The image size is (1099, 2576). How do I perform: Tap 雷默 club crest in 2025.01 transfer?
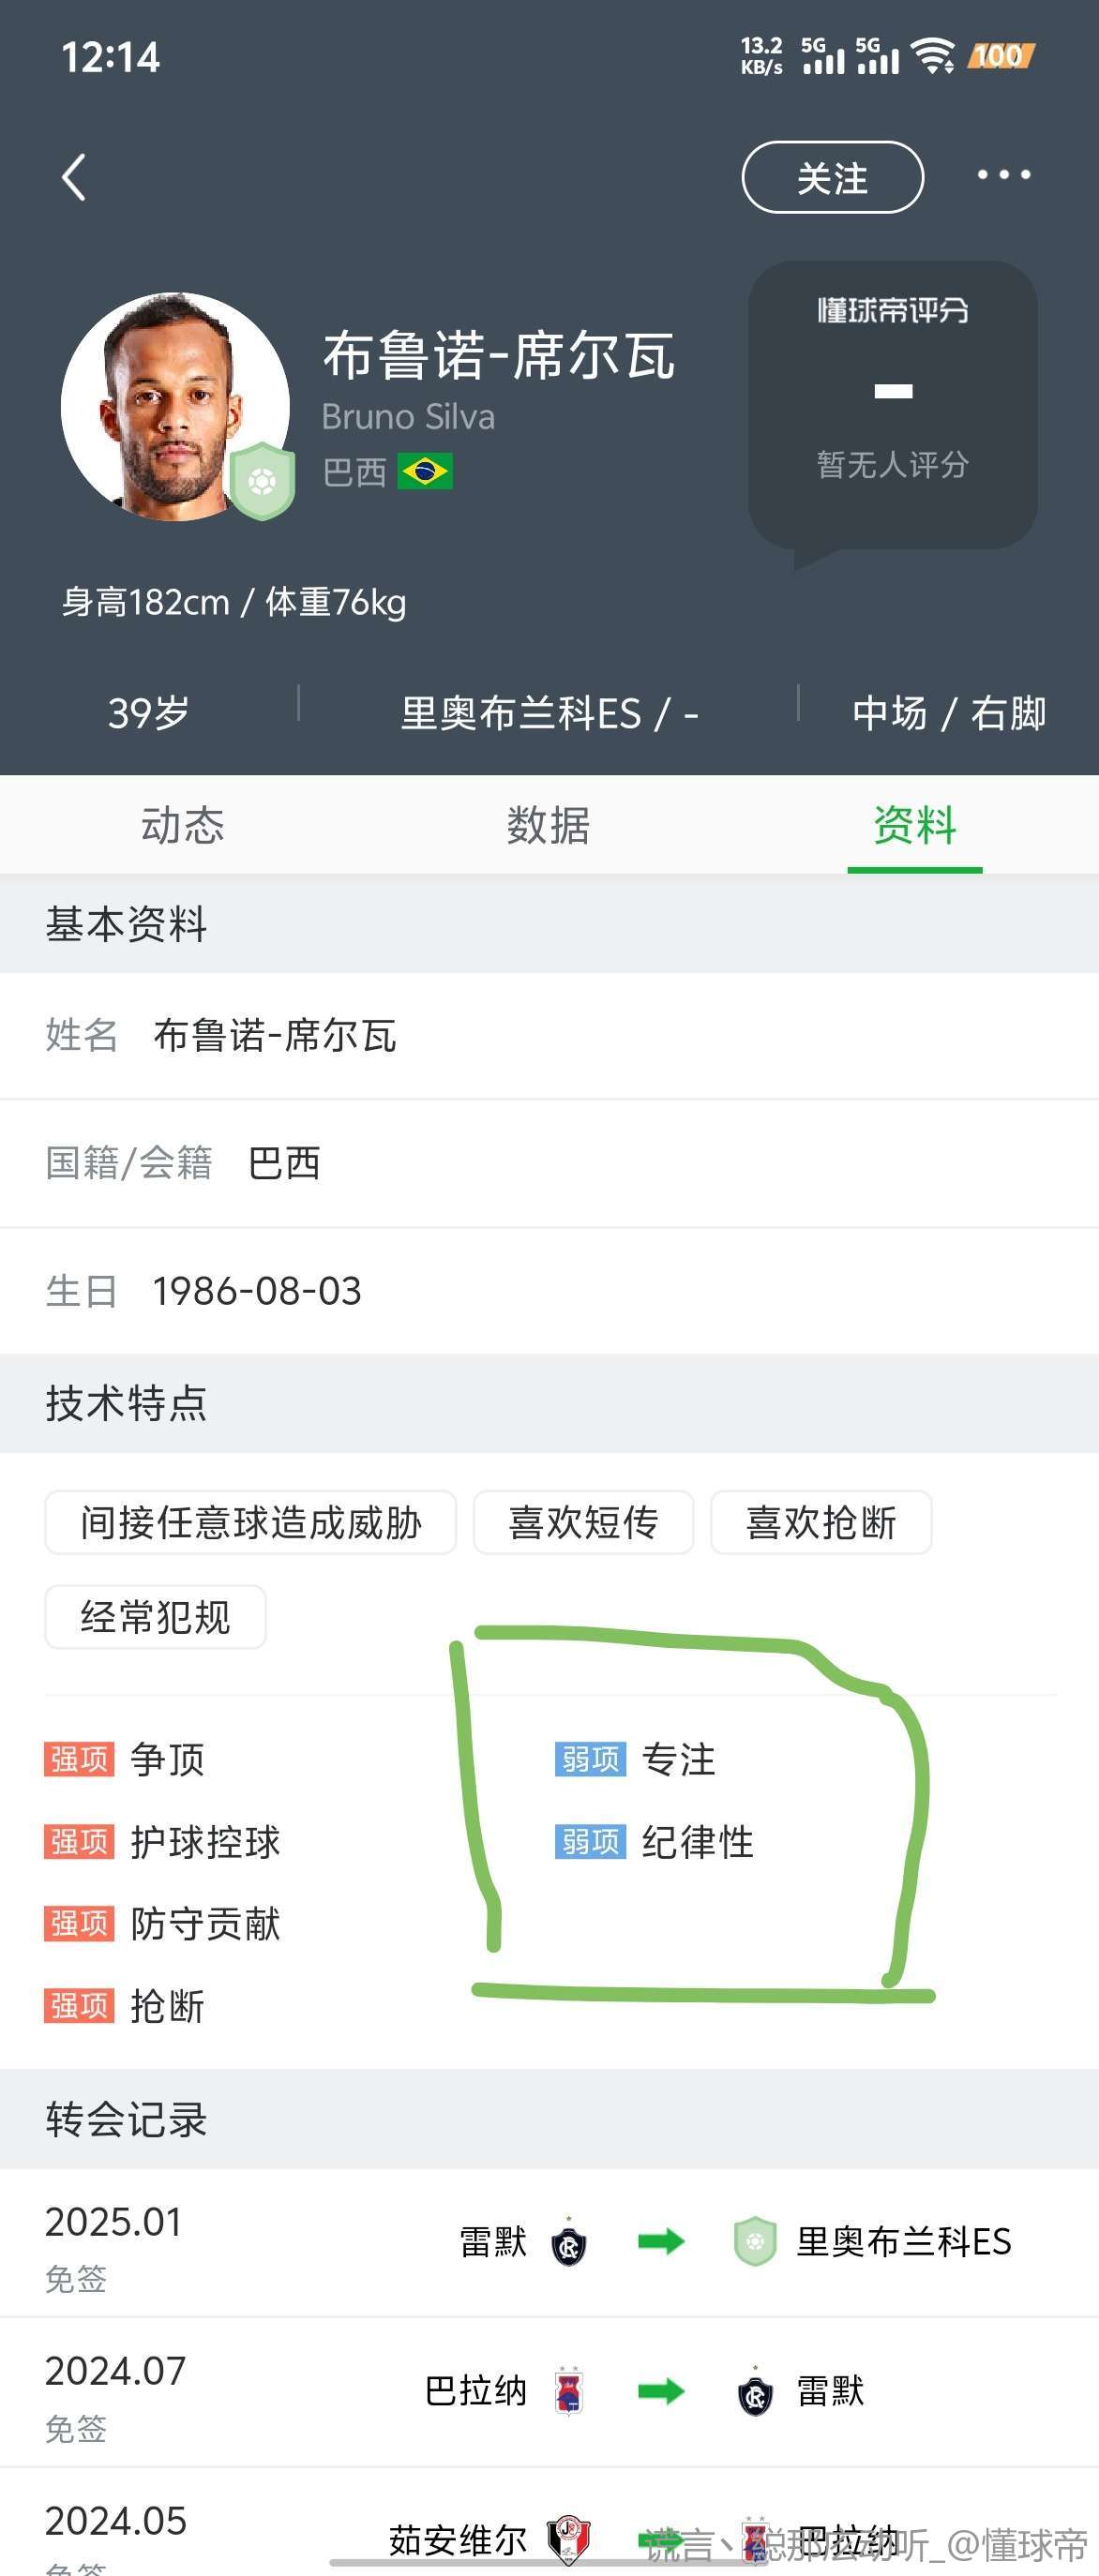568,2243
